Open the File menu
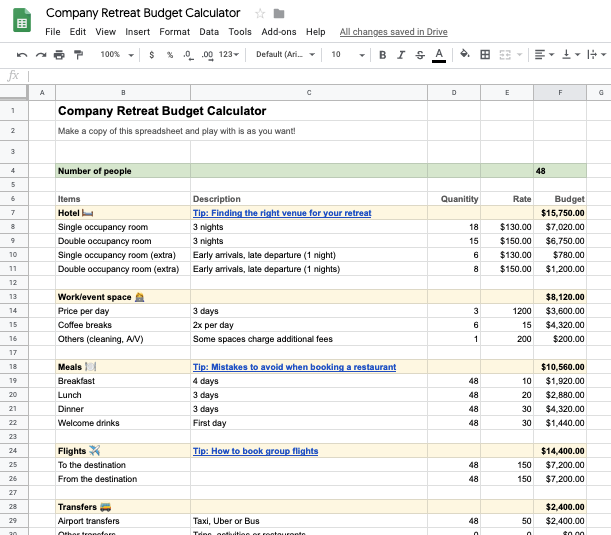 click(x=53, y=32)
